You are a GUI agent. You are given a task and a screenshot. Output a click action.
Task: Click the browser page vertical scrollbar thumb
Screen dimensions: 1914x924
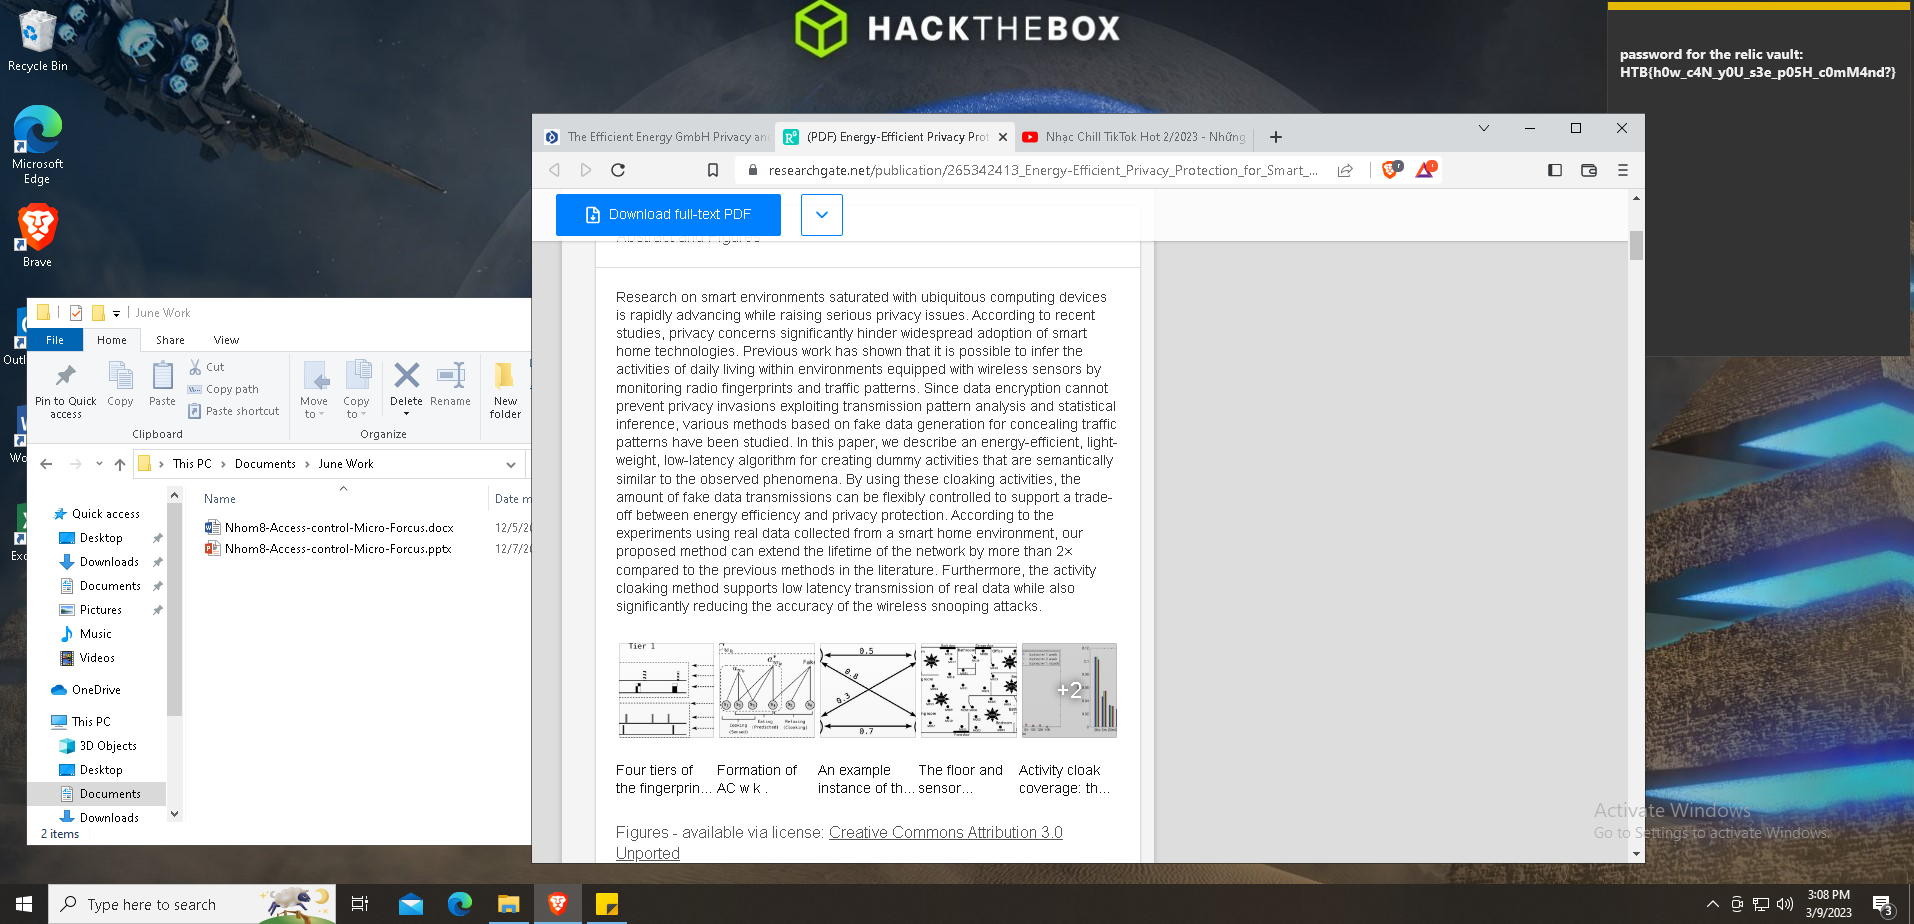tap(1636, 245)
